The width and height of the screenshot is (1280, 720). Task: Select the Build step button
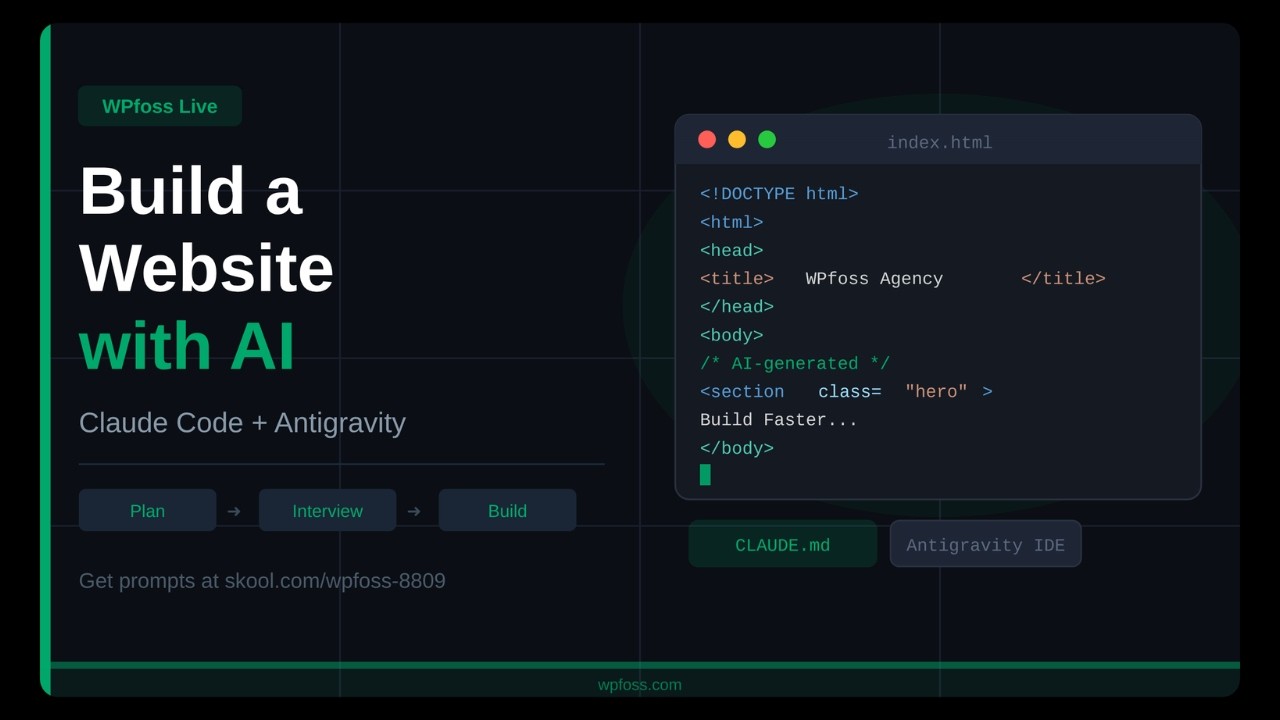coord(507,510)
